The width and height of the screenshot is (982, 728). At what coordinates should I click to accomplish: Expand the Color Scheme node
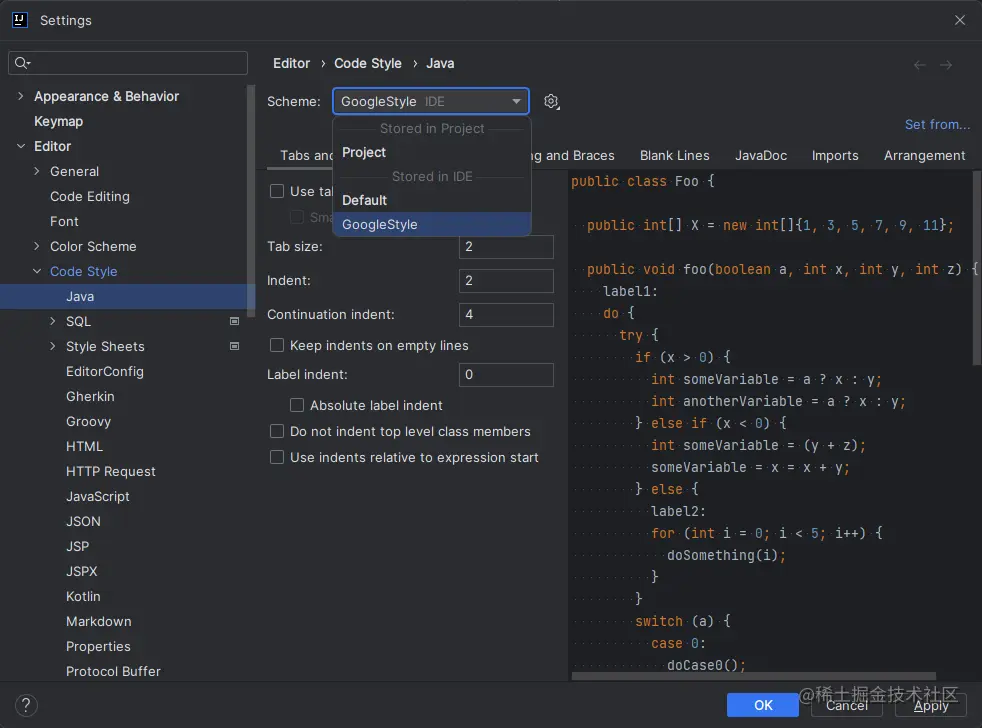tap(36, 246)
